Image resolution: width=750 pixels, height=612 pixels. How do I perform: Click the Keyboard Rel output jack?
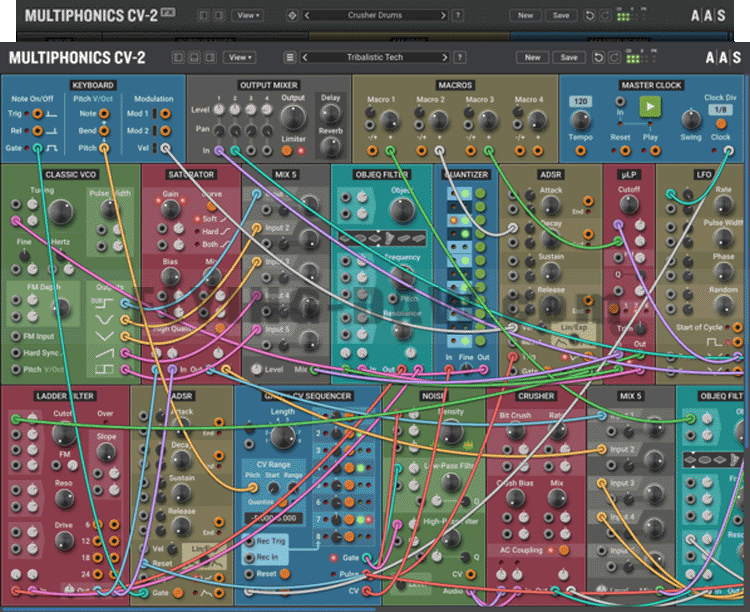pos(37,131)
